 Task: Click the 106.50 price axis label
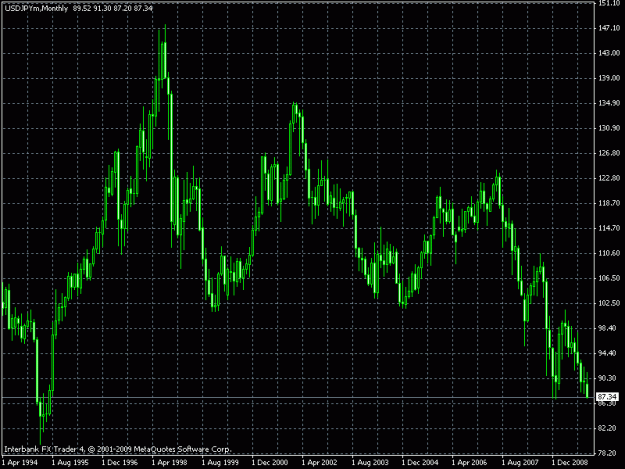[609, 278]
